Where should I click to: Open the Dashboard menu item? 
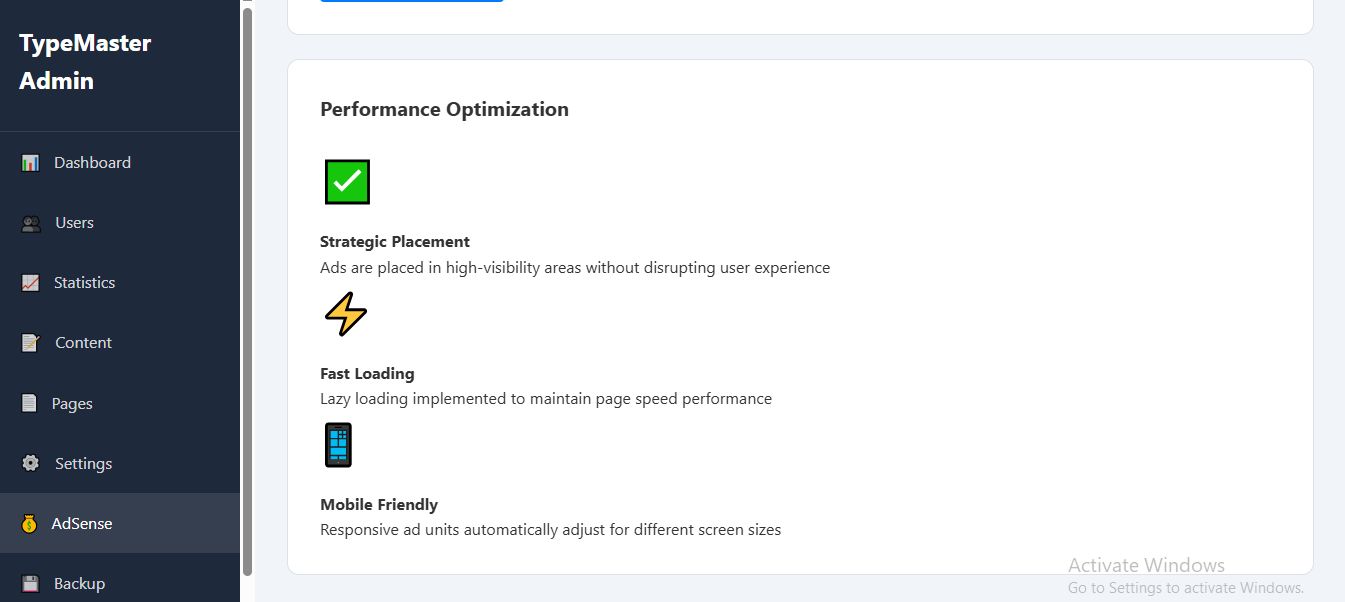(92, 163)
